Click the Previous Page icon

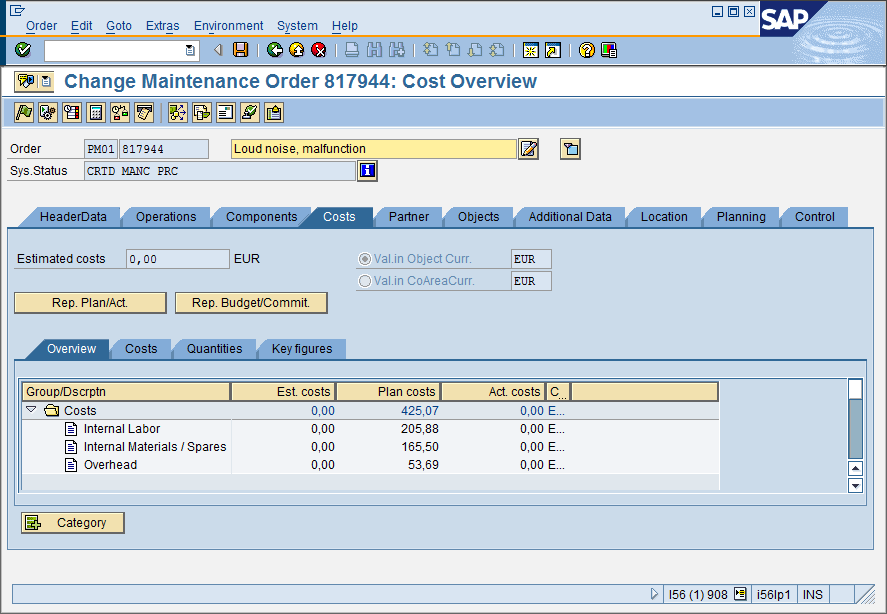click(453, 50)
